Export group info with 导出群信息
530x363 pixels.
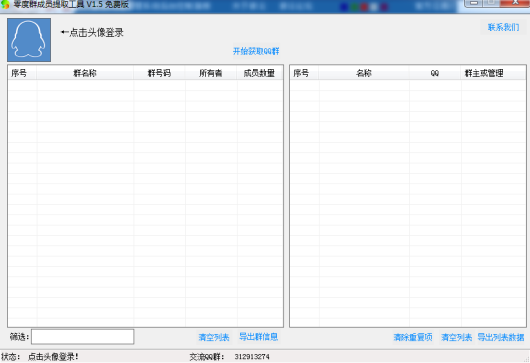tap(259, 337)
